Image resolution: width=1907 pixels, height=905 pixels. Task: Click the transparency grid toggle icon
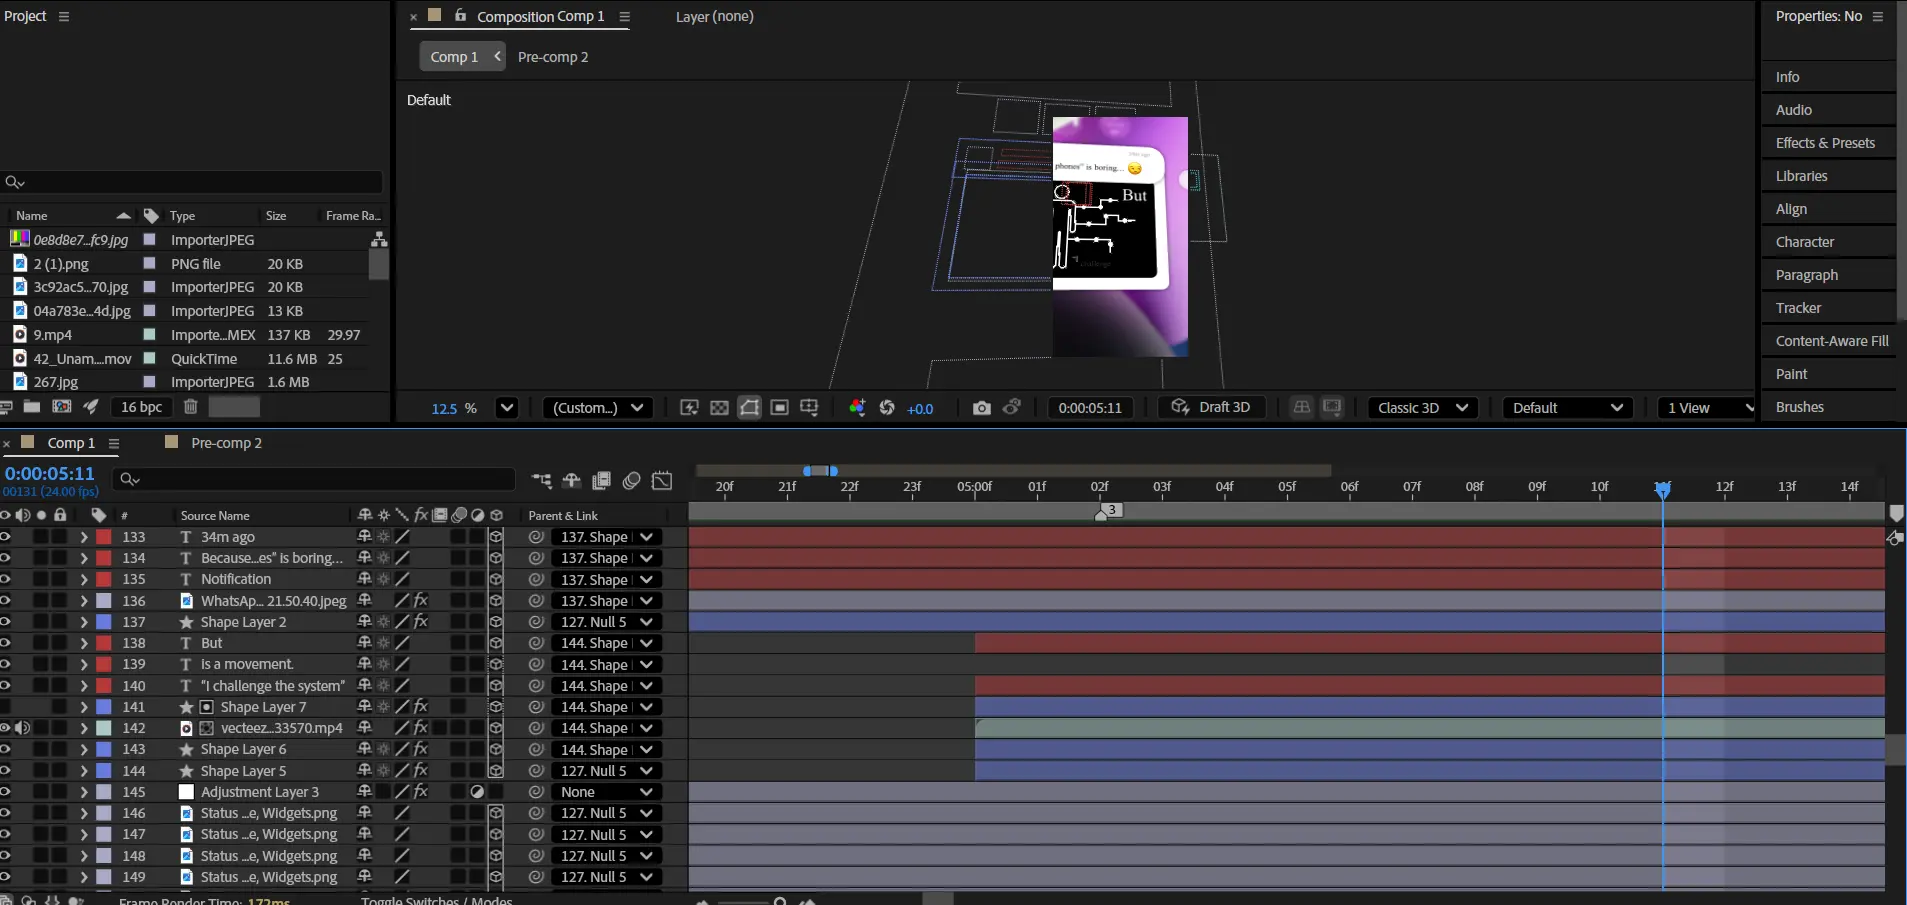pos(719,408)
